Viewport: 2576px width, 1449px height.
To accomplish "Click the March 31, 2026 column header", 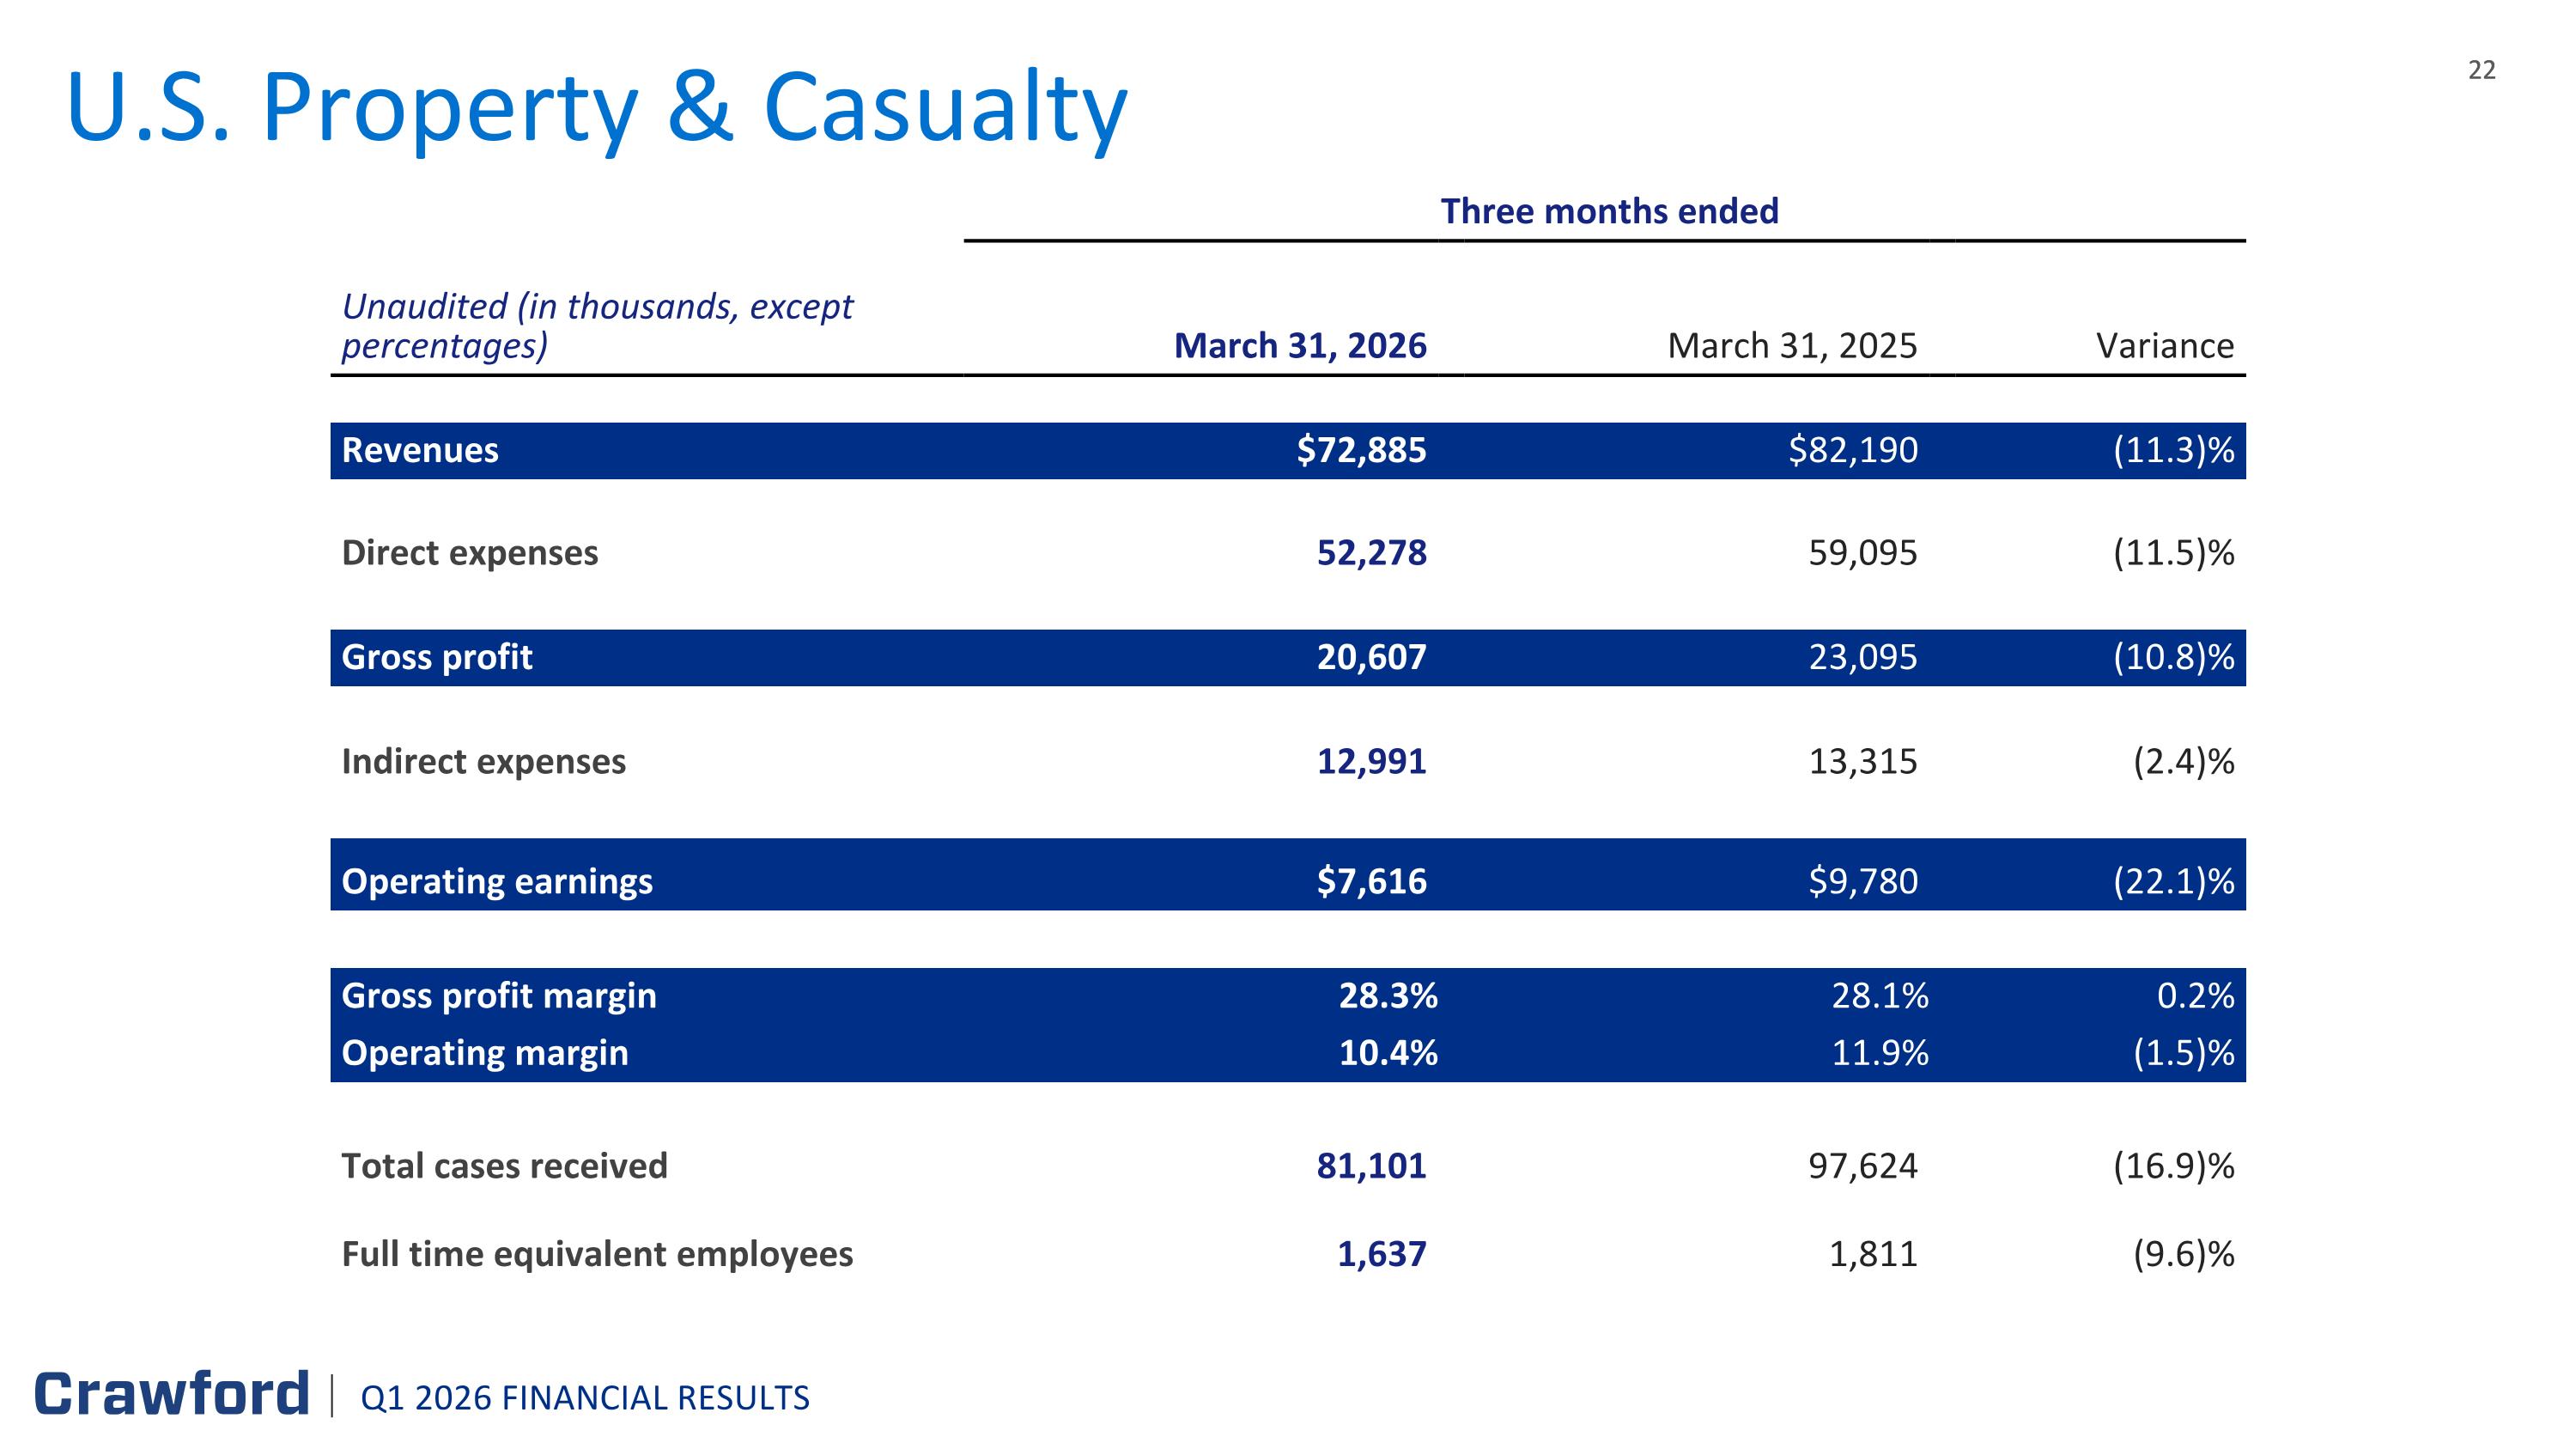I will click(1300, 346).
